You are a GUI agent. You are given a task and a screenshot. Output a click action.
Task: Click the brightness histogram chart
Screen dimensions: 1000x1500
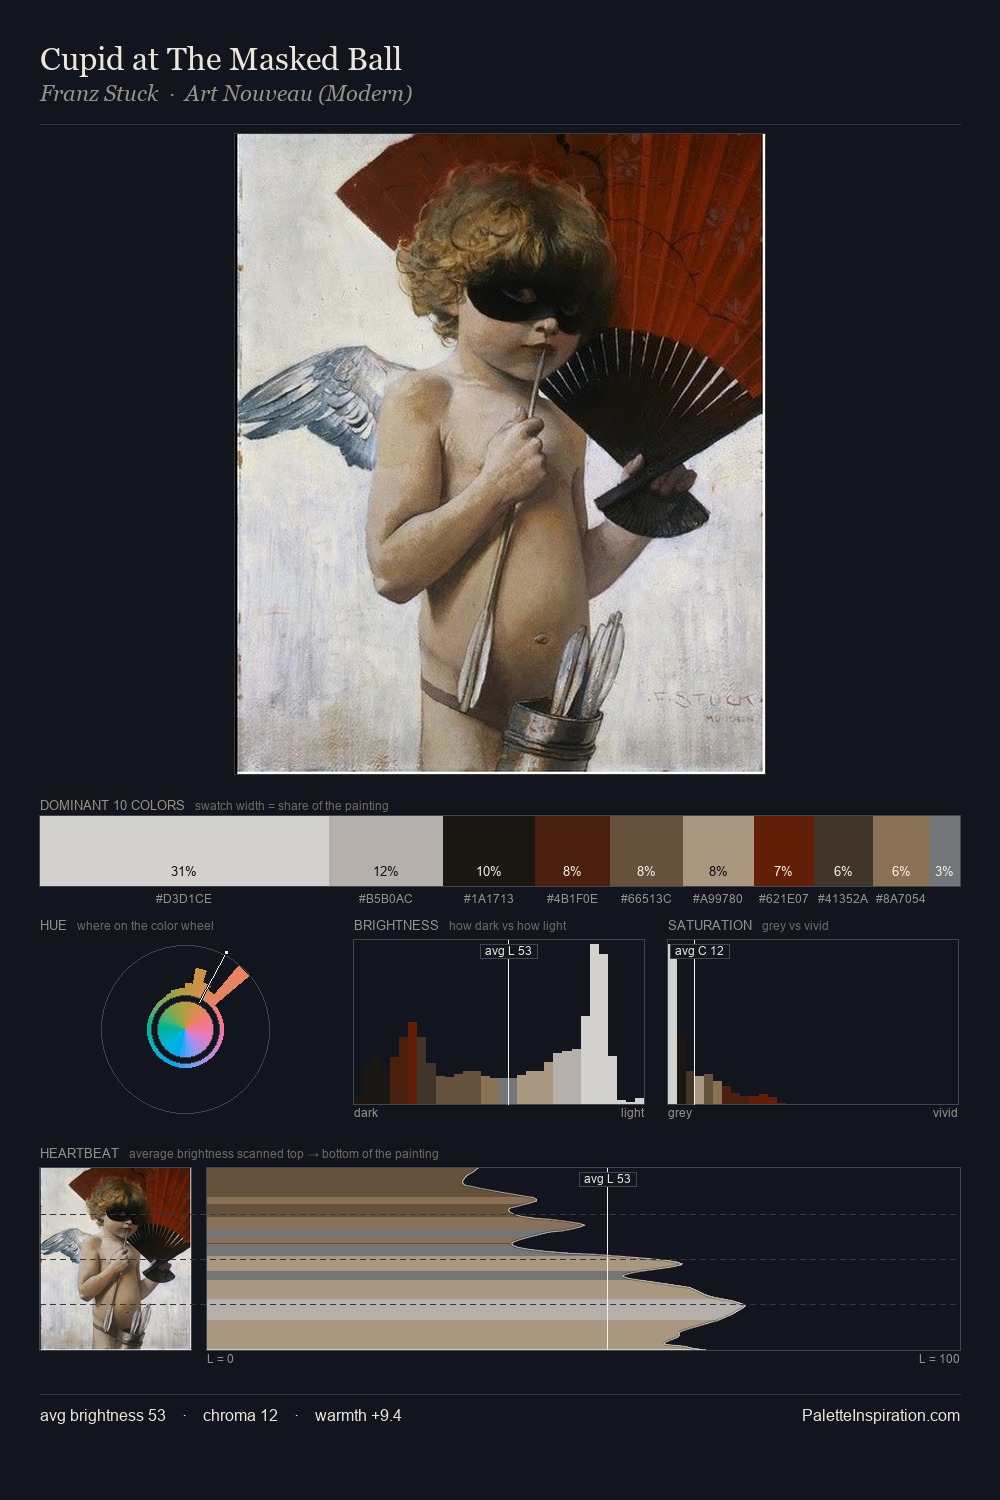499,1022
